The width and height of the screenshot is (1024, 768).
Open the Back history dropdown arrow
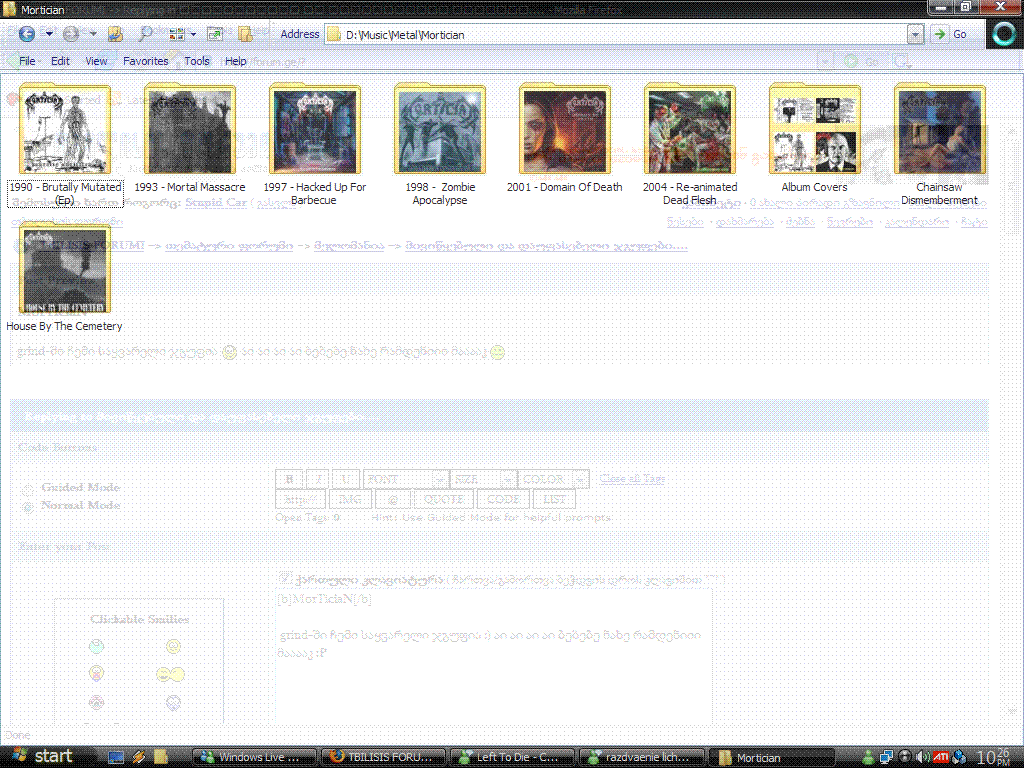pos(50,33)
